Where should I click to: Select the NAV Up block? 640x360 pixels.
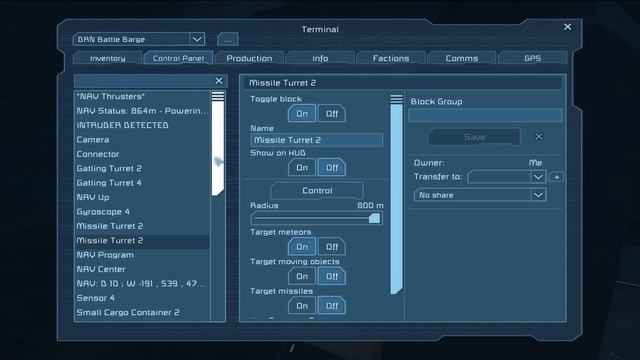142,198
